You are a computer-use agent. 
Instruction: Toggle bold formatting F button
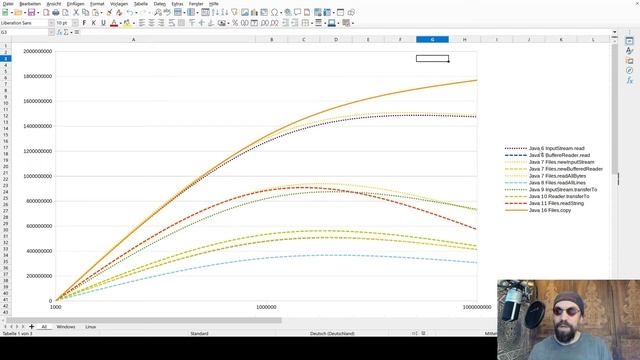[84, 23]
